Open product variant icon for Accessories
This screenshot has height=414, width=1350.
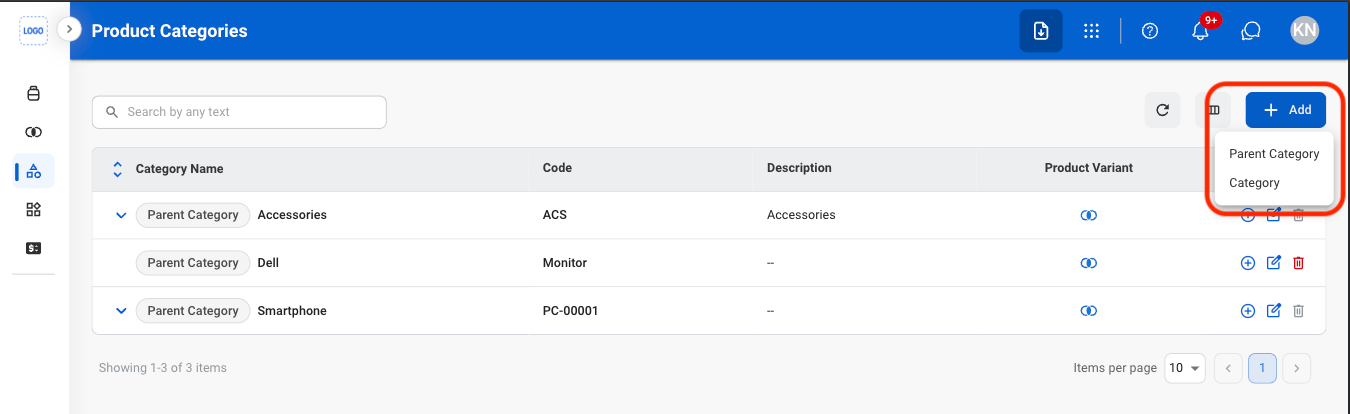point(1089,215)
